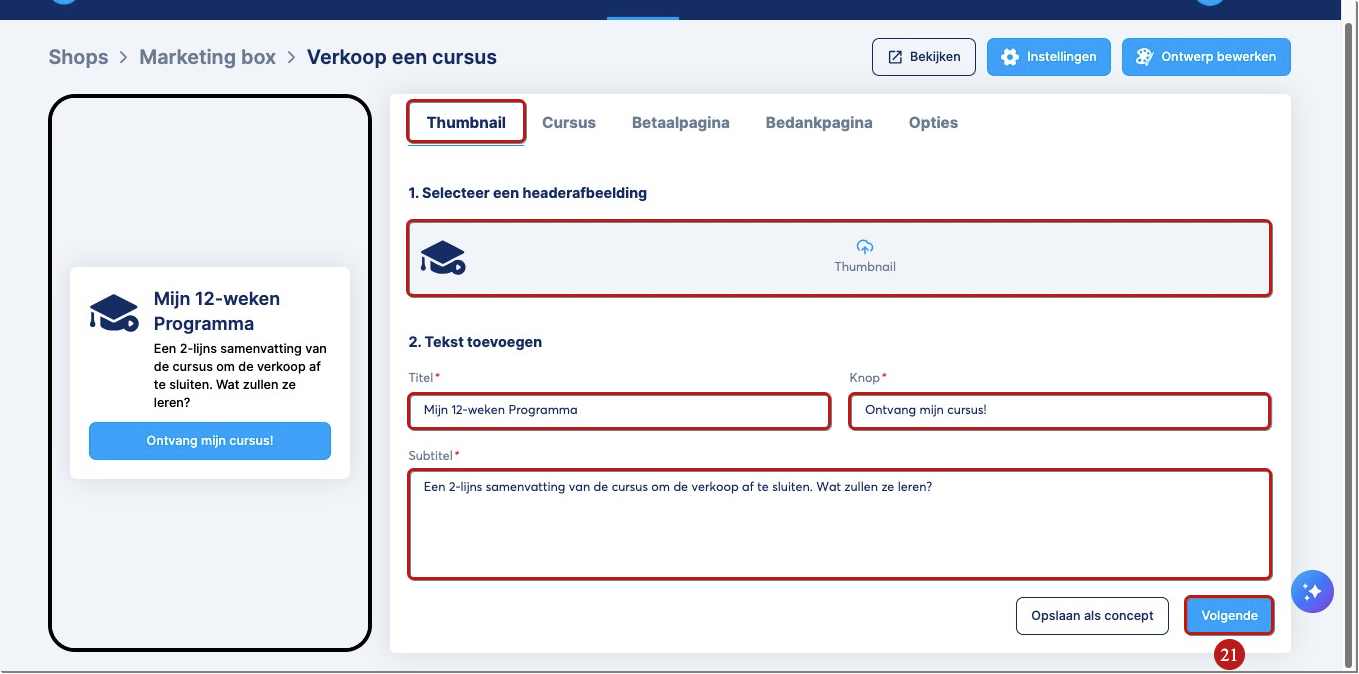This screenshot has width=1359, height=674.
Task: Click Ontwerp bewerken button
Action: tap(1206, 57)
